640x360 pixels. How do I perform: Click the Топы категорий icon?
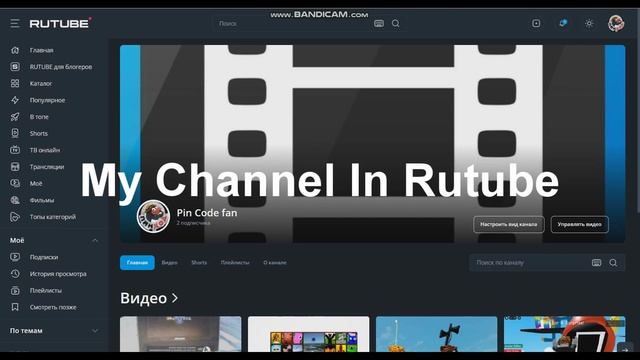coord(15,217)
